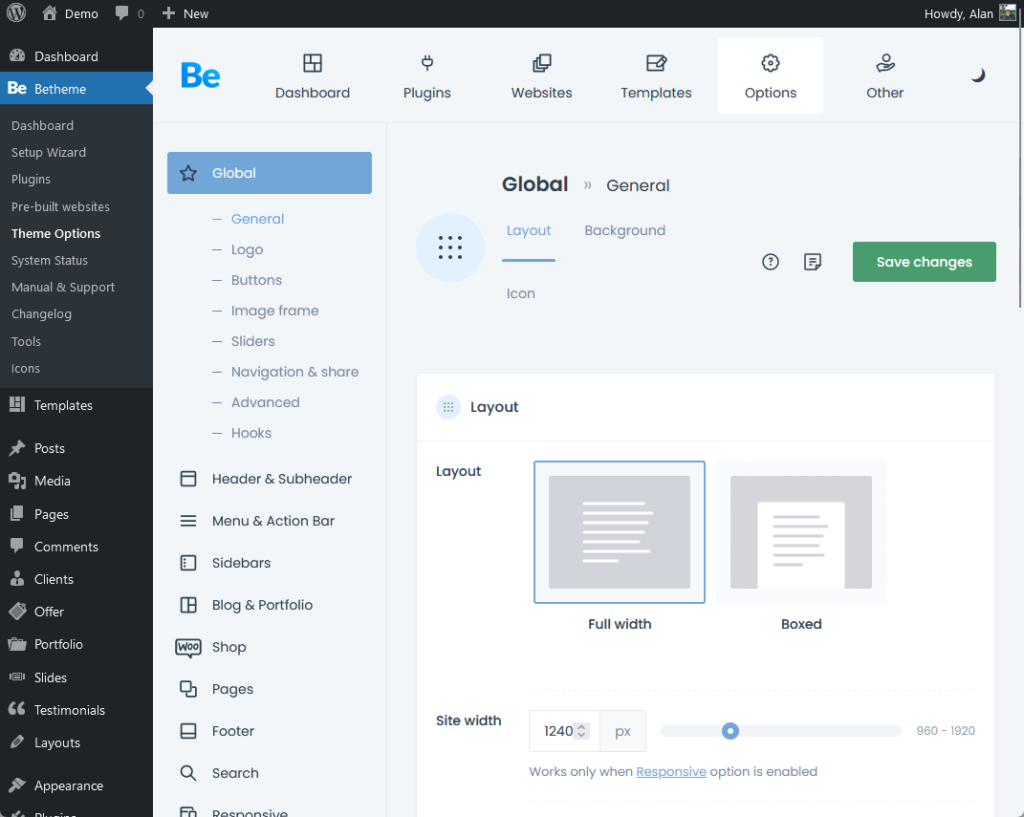Open Manual & Support in WP sidebar

63,287
